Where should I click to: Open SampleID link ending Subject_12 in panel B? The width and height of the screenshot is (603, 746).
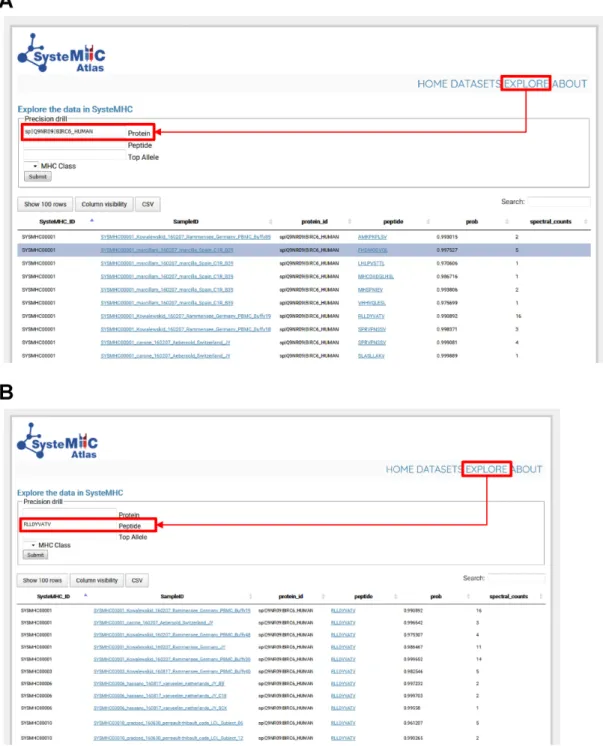(x=168, y=738)
